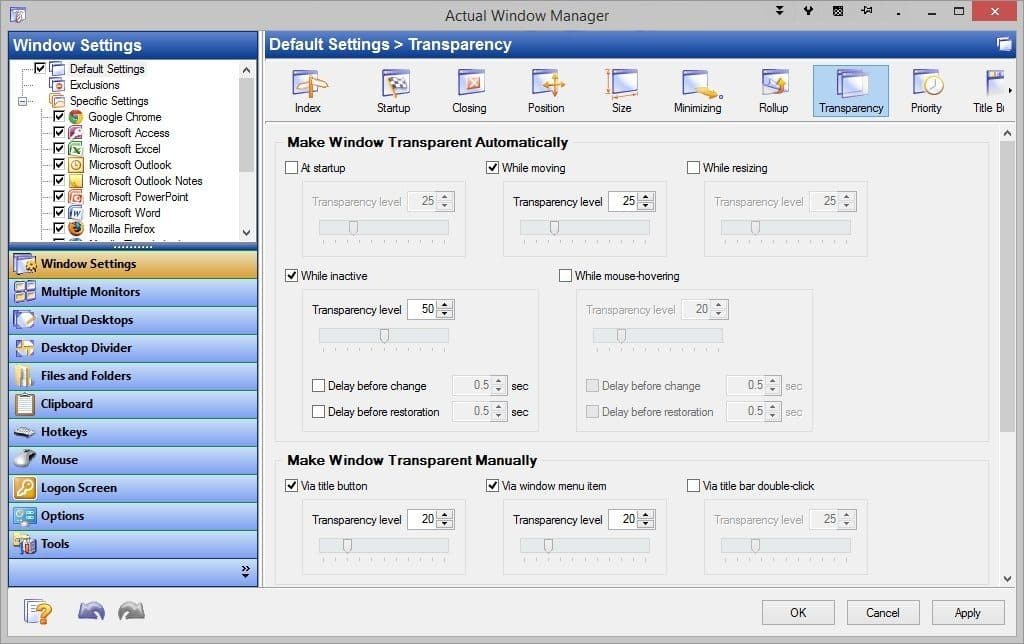Open the Priority settings icon
The height and width of the screenshot is (644, 1024).
(x=926, y=88)
